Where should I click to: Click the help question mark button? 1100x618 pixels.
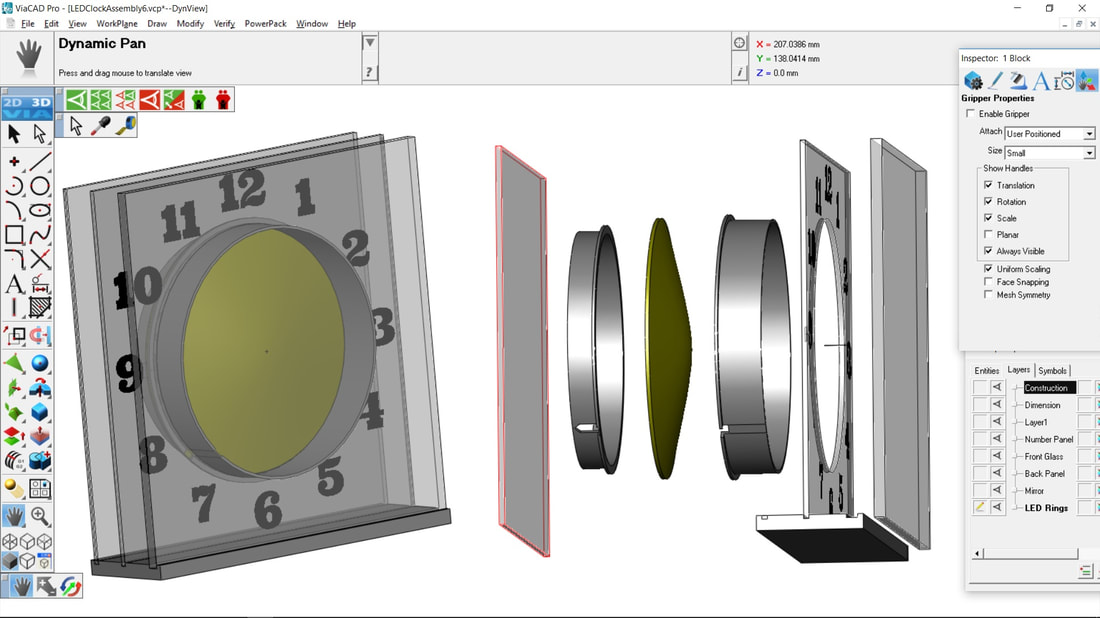click(370, 72)
